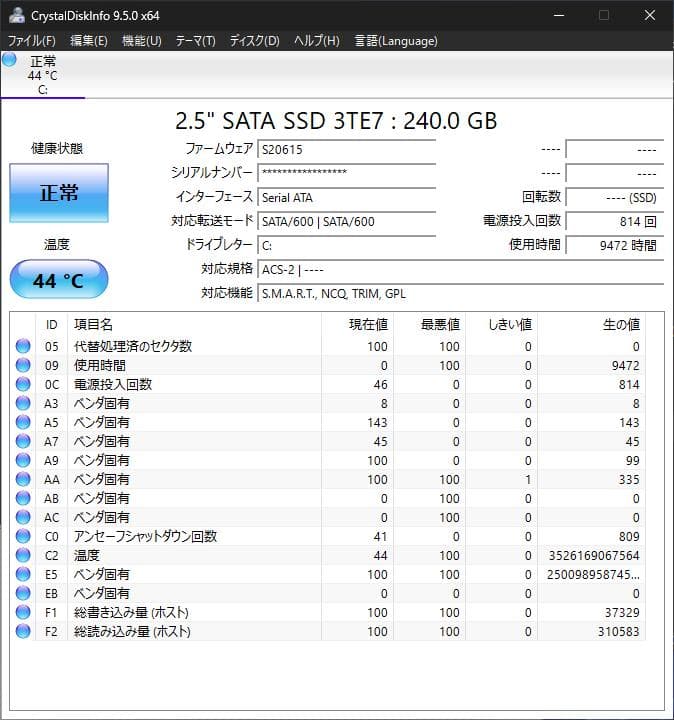Screen dimensions: 674x720
Task: Open the ファイル(F) menu
Action: point(32,41)
